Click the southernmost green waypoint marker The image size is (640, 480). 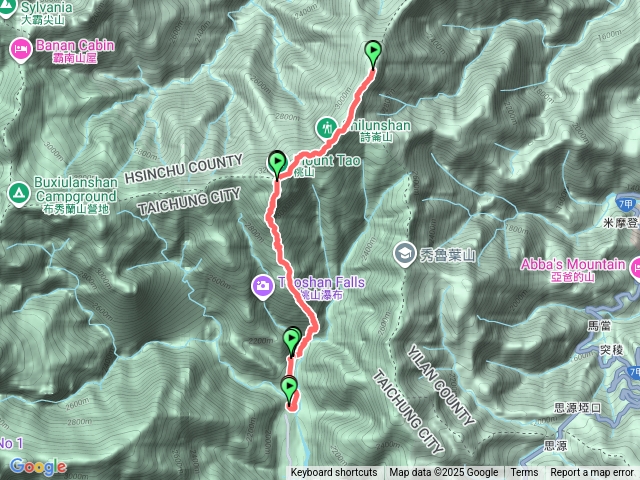289,388
